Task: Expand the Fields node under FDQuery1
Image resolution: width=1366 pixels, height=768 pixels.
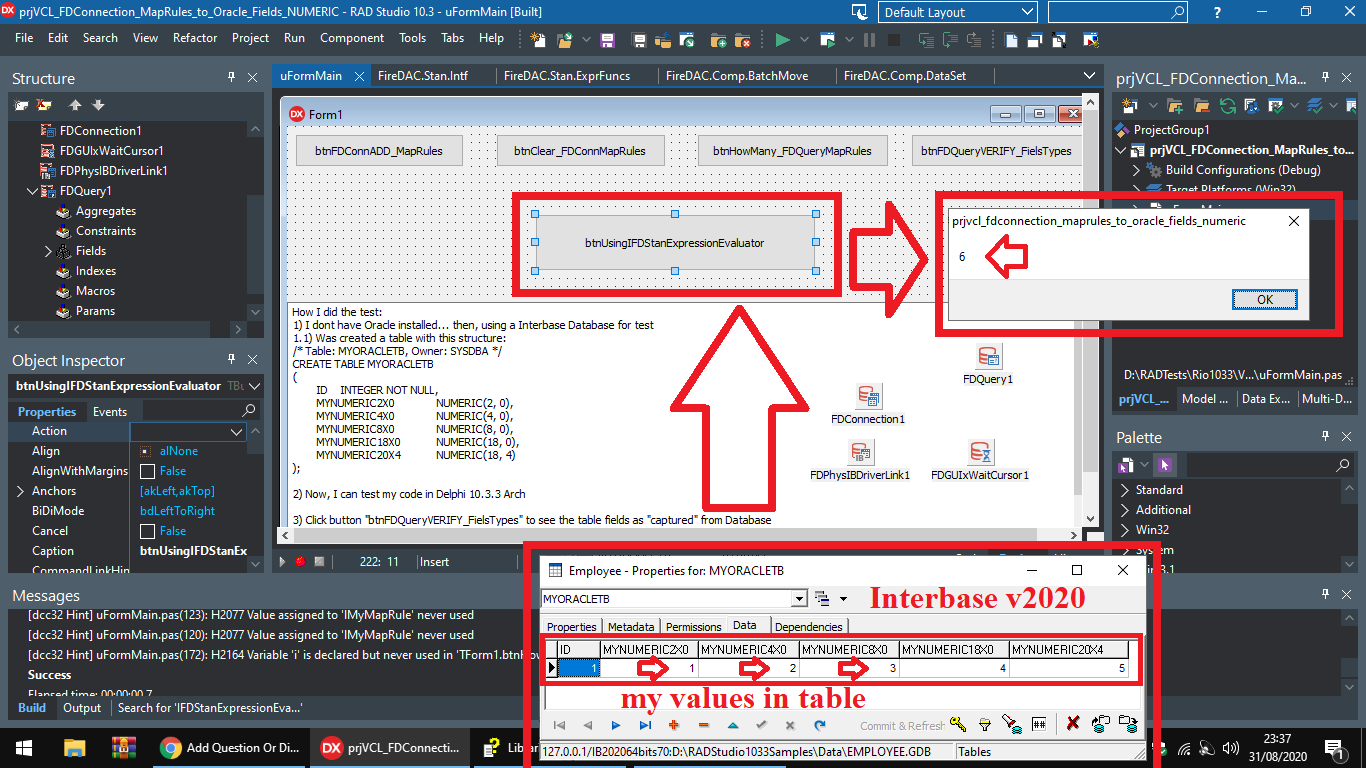Action: 48,251
